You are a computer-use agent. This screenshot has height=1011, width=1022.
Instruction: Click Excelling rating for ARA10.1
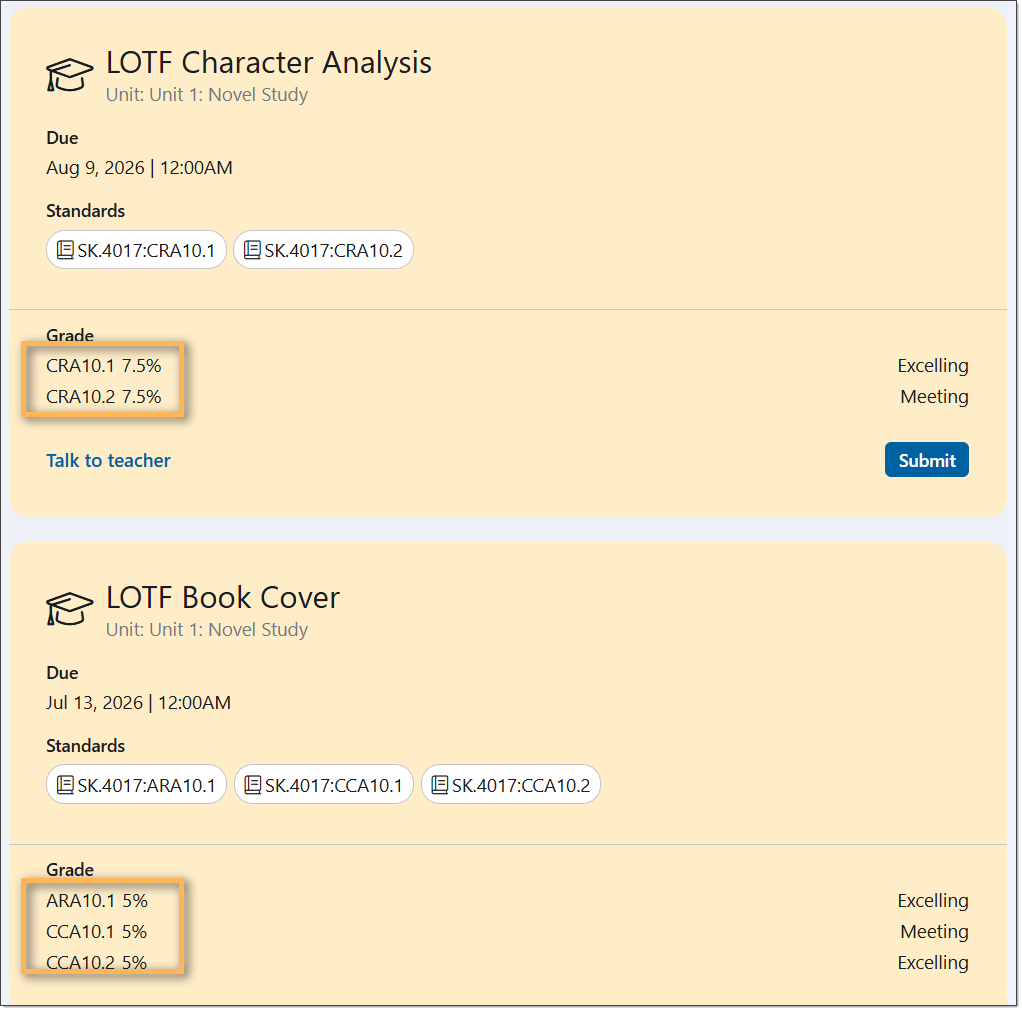[x=933, y=901]
